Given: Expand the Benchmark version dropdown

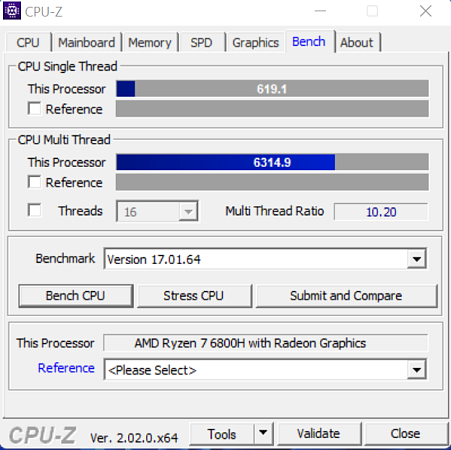Looking at the screenshot, I should 417,259.
